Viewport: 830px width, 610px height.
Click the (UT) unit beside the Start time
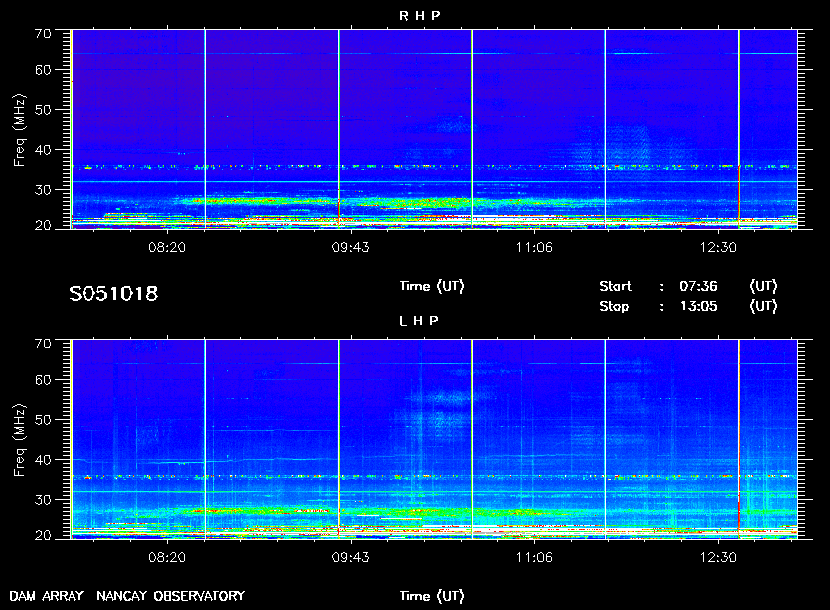(763, 286)
